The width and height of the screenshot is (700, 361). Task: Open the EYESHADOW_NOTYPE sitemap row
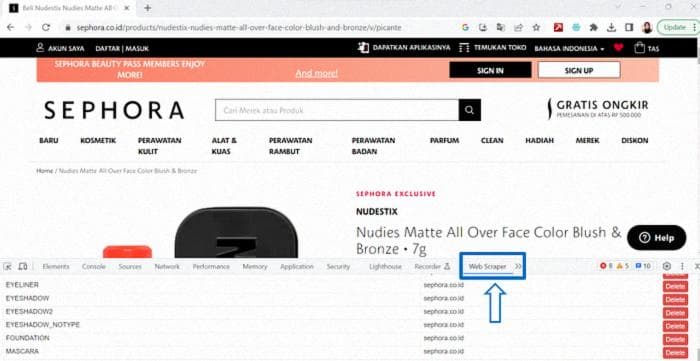click(x=330, y=325)
